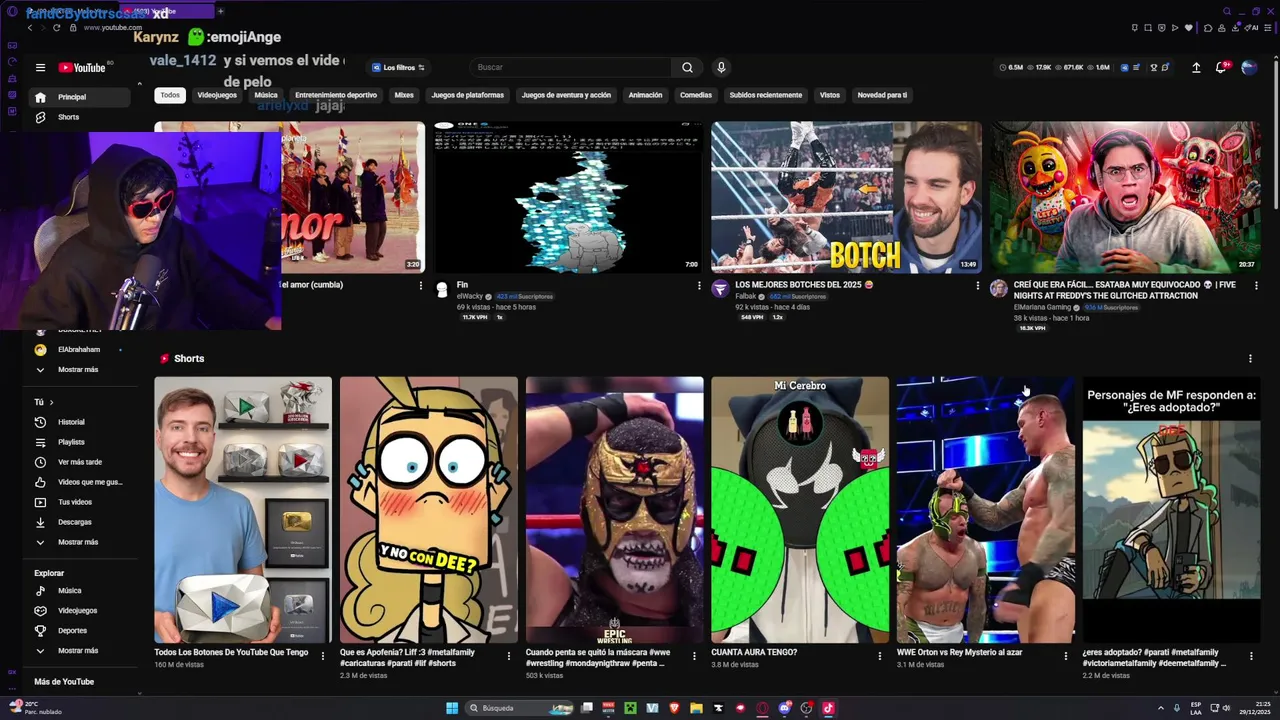Select the 'Mixes' filter chip
Image resolution: width=1280 pixels, height=720 pixels.
404,95
